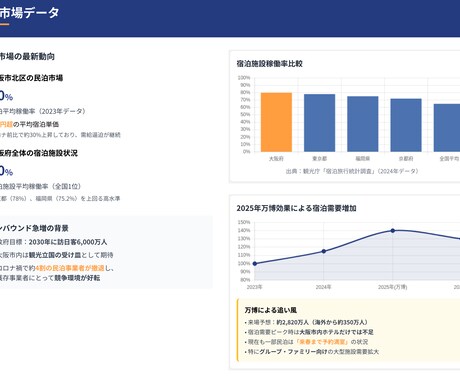Click the blue 京都府 bar
460x380 pixels.
click(x=406, y=125)
